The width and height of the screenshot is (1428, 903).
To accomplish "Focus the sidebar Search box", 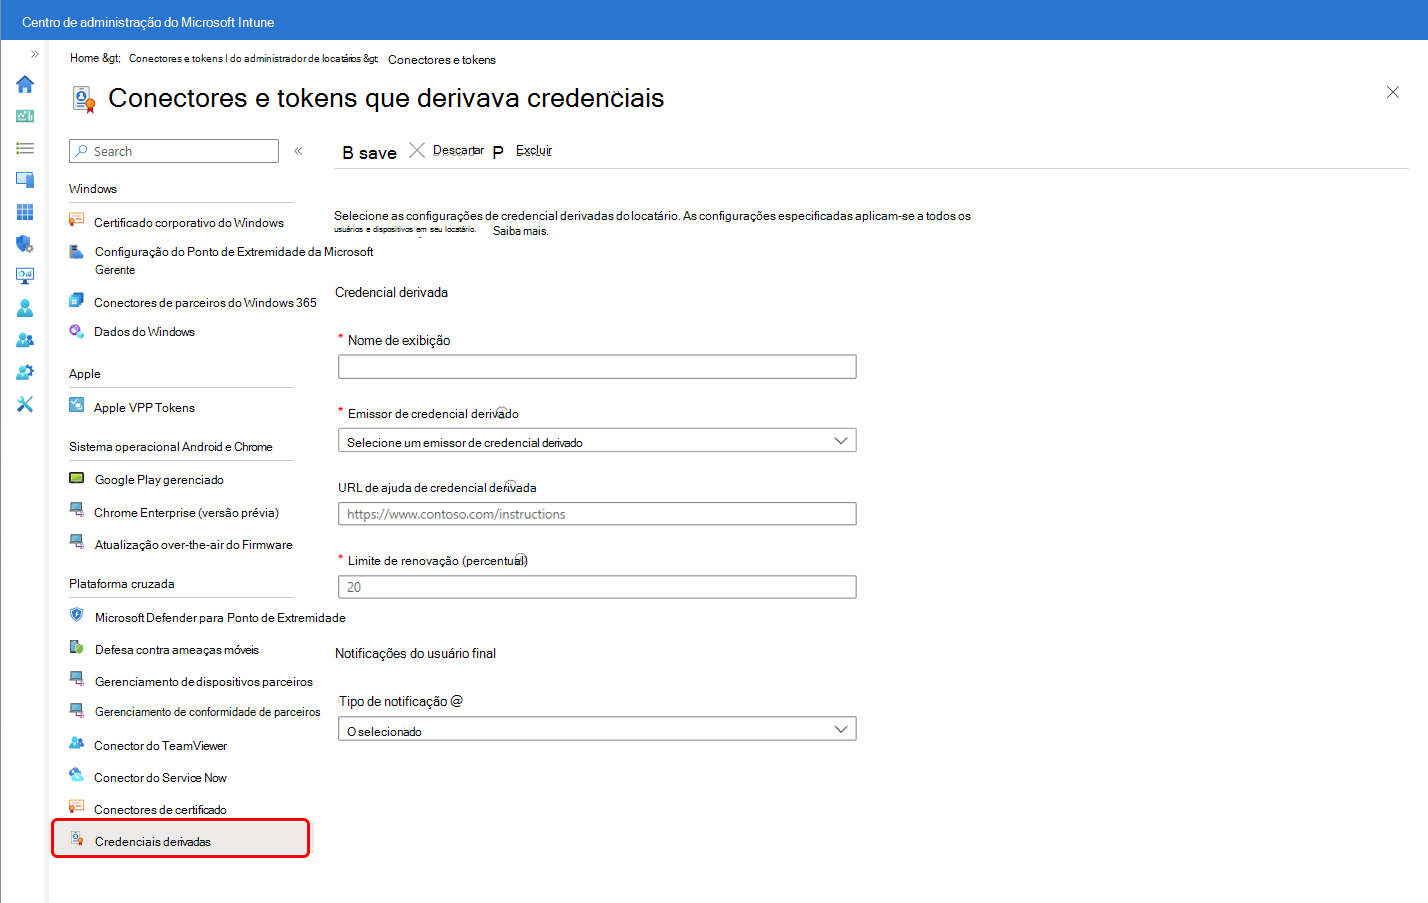I will click(x=174, y=151).
